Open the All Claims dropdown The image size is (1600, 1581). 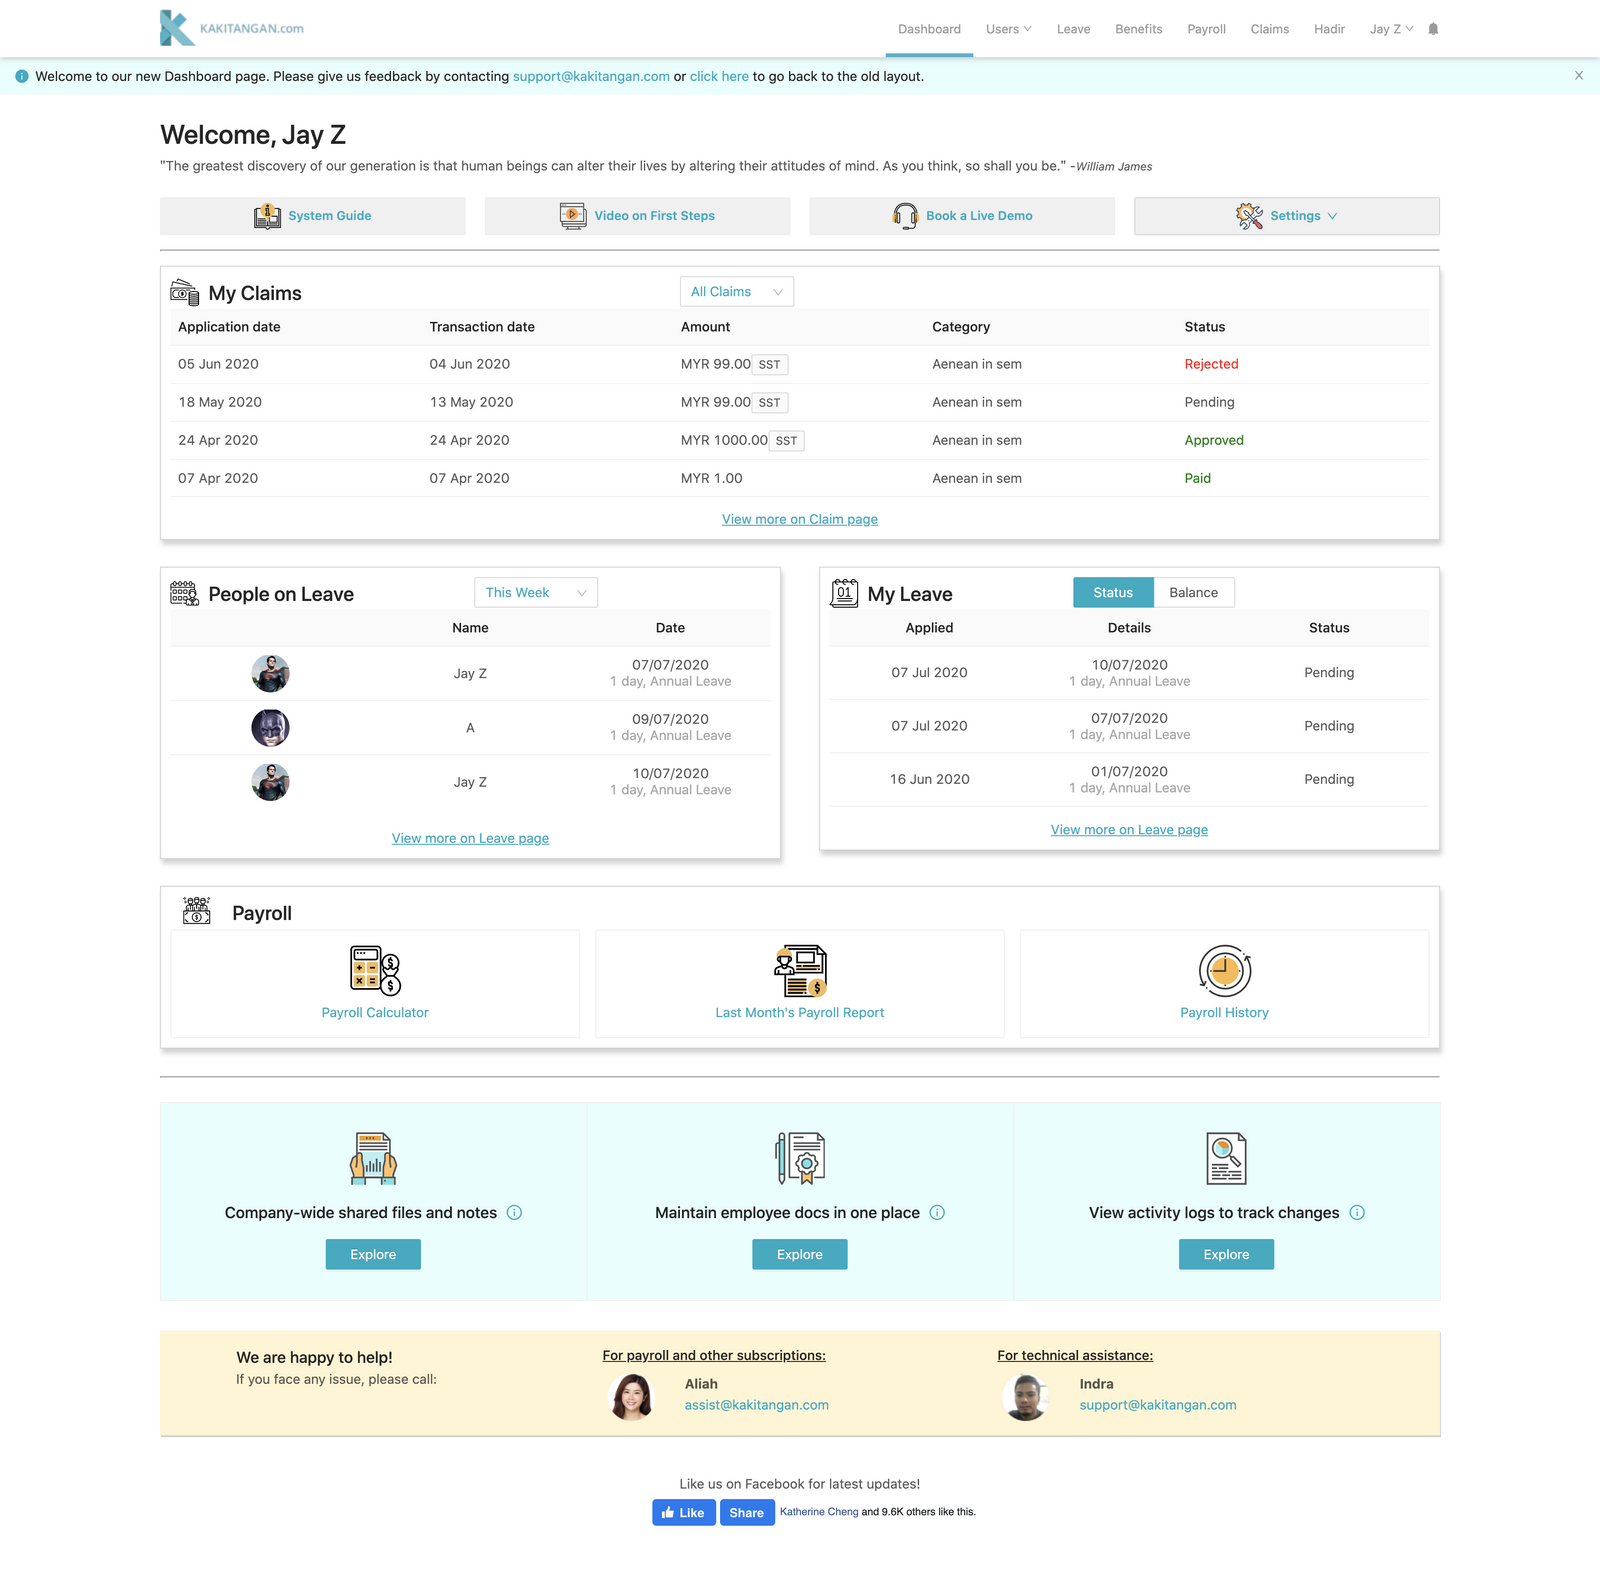736,291
